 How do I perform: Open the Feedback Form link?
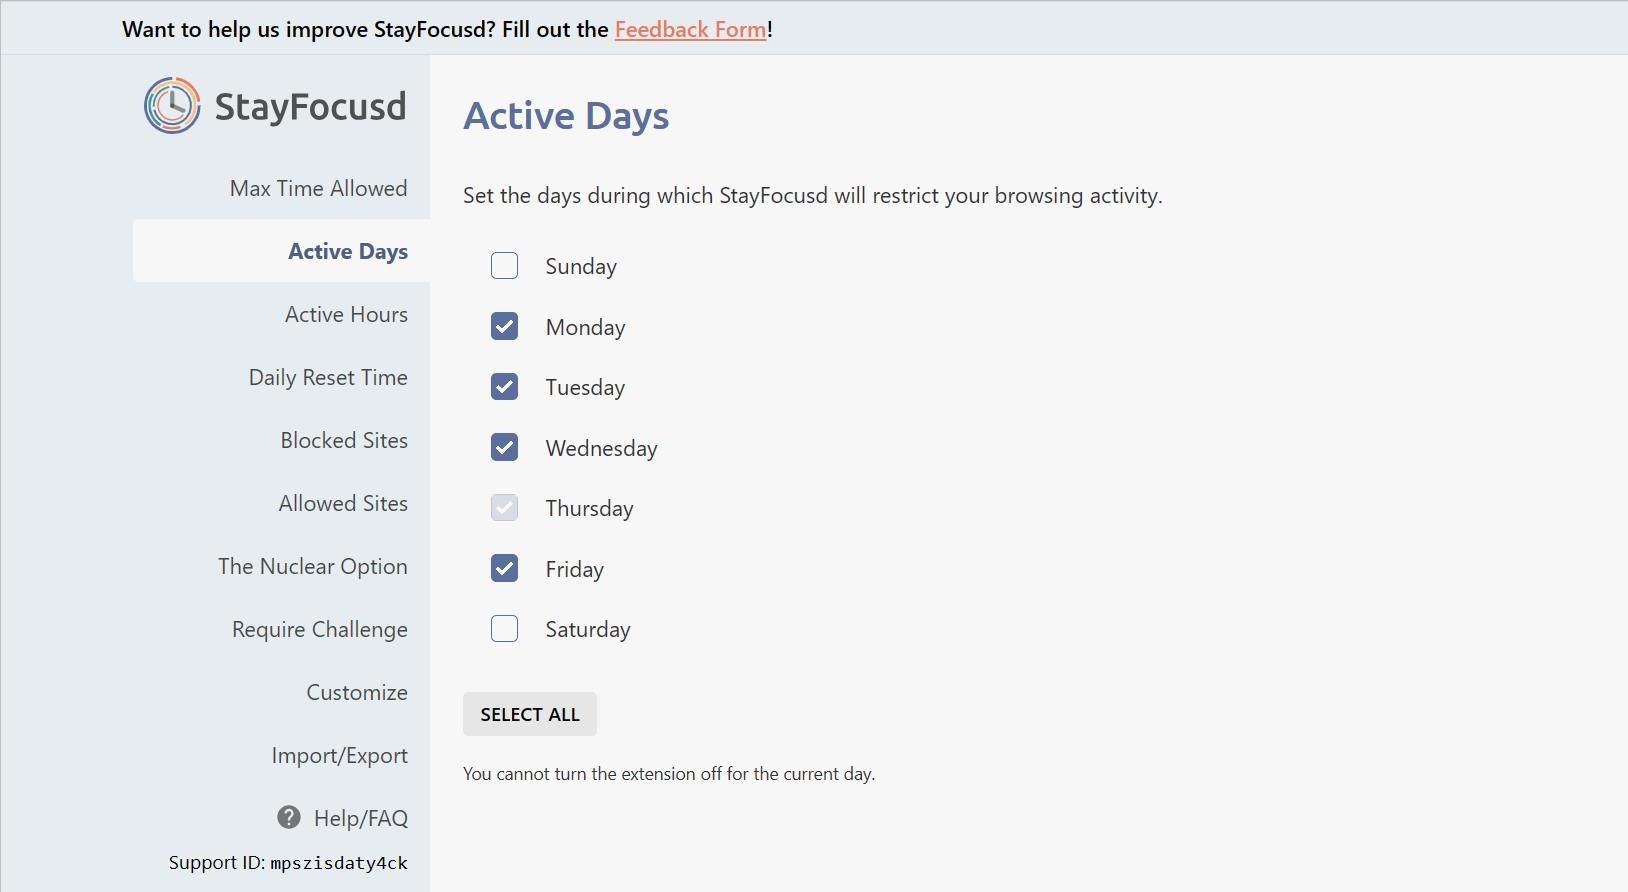(690, 29)
